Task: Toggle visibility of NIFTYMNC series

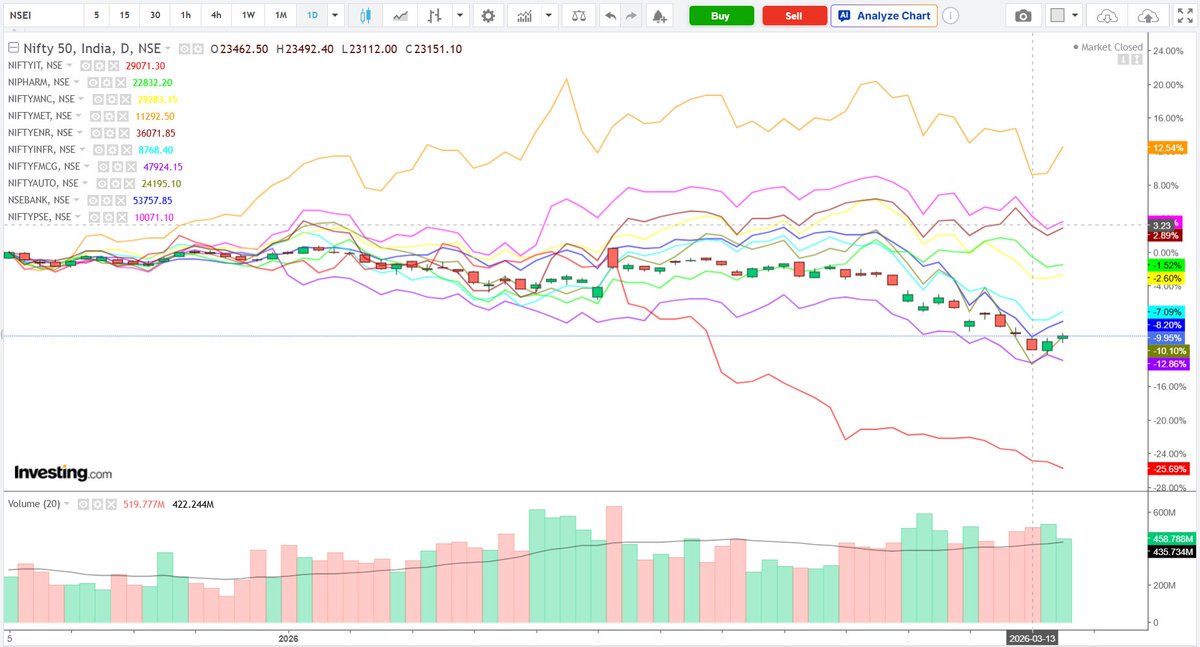Action: (x=98, y=100)
